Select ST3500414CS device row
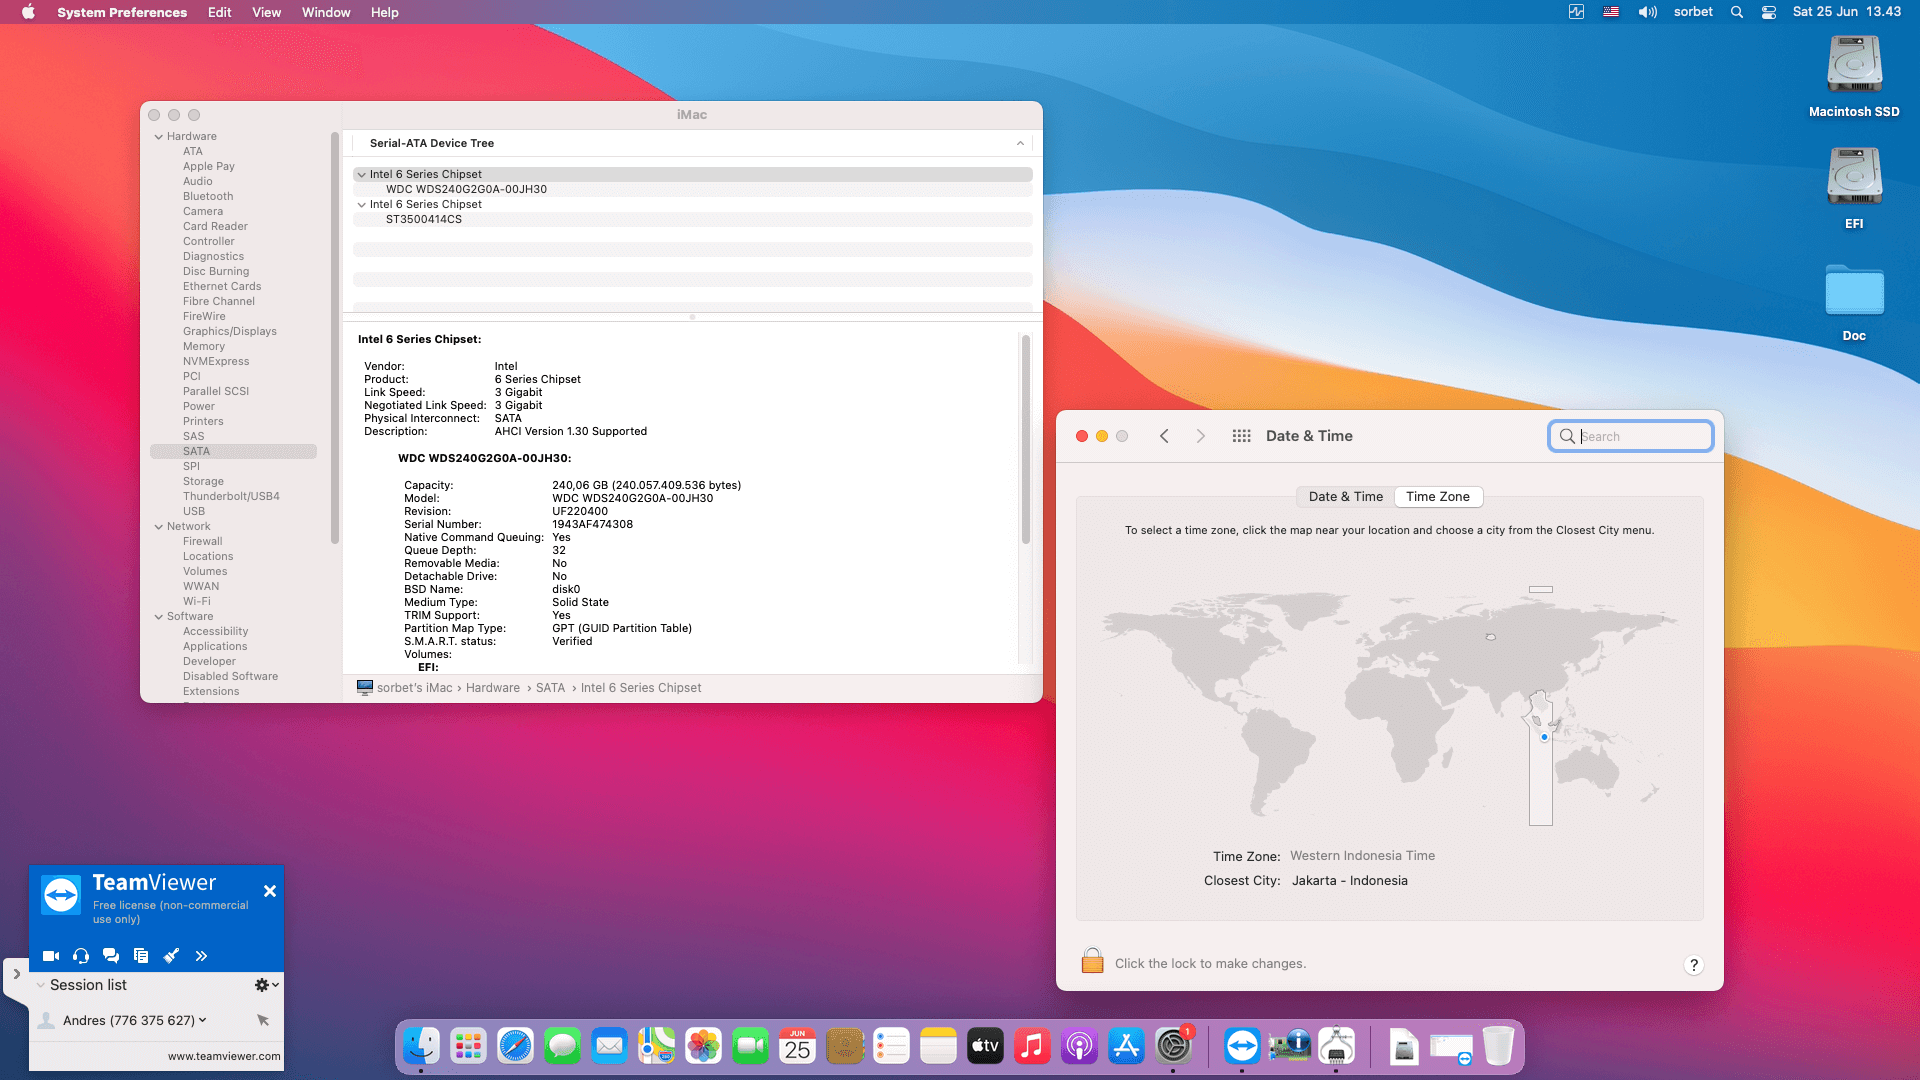This screenshot has height=1080, width=1920. point(692,219)
